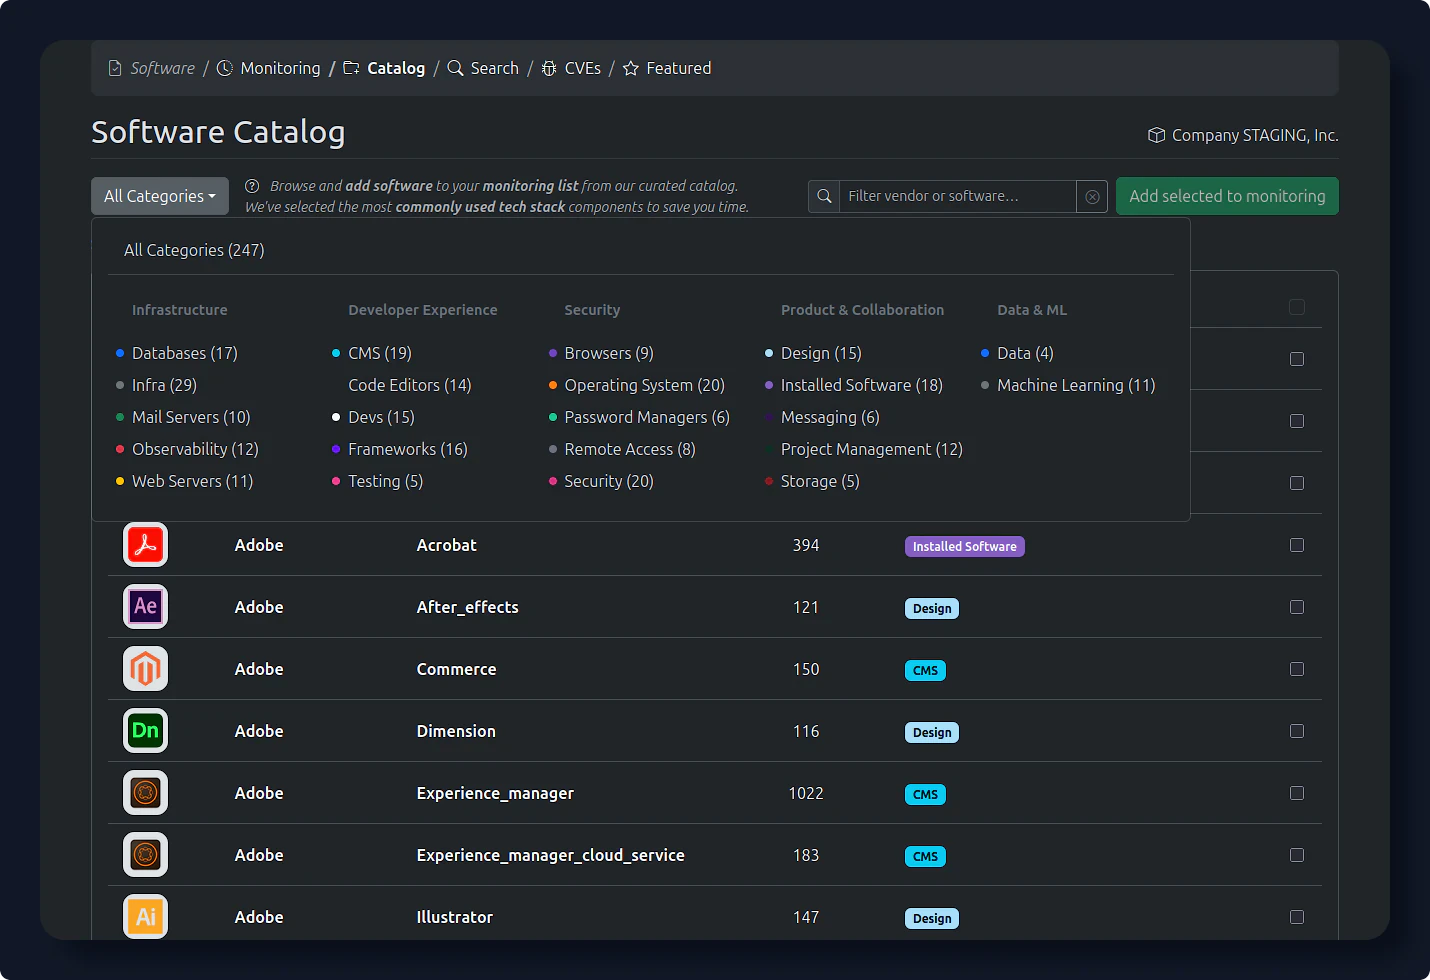Click the magnifier icon beside filter field
This screenshot has width=1430, height=980.
(x=824, y=197)
